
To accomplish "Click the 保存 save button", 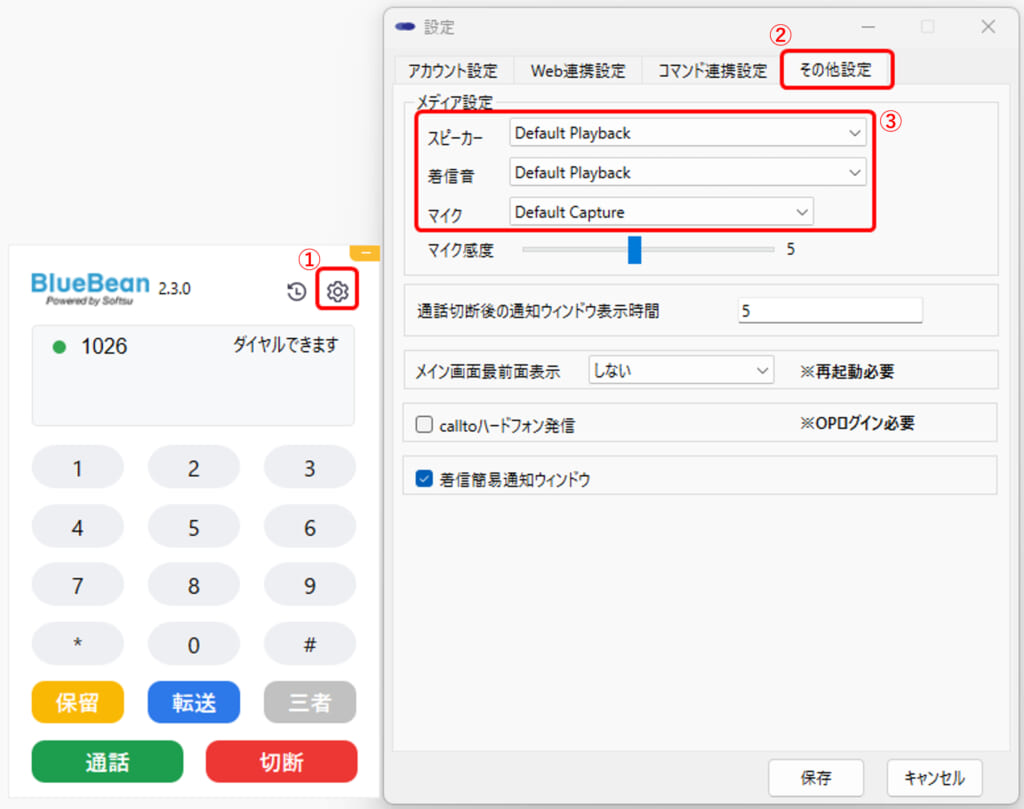I will pos(815,777).
